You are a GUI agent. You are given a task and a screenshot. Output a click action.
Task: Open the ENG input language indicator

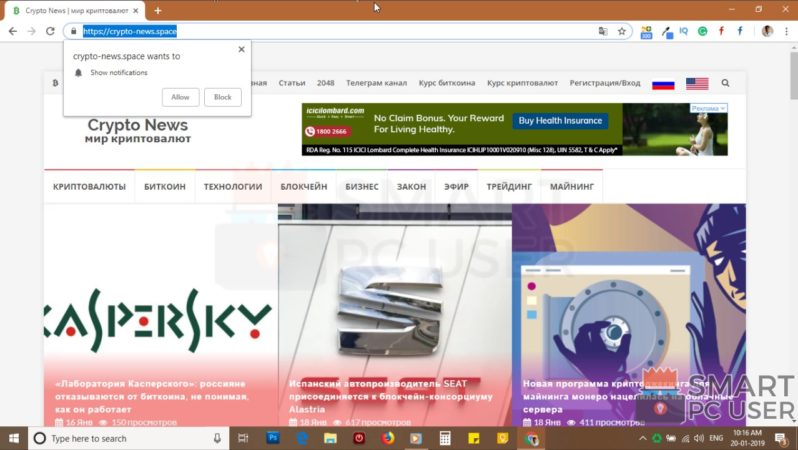716,438
